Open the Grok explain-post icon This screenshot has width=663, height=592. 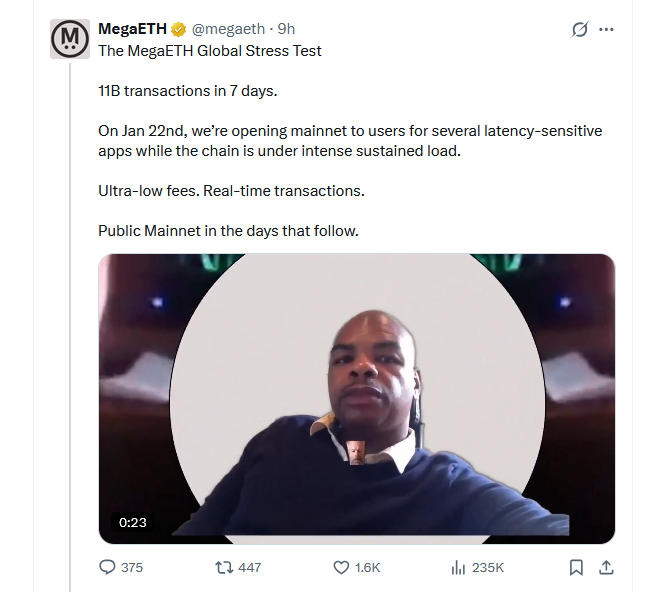[579, 29]
